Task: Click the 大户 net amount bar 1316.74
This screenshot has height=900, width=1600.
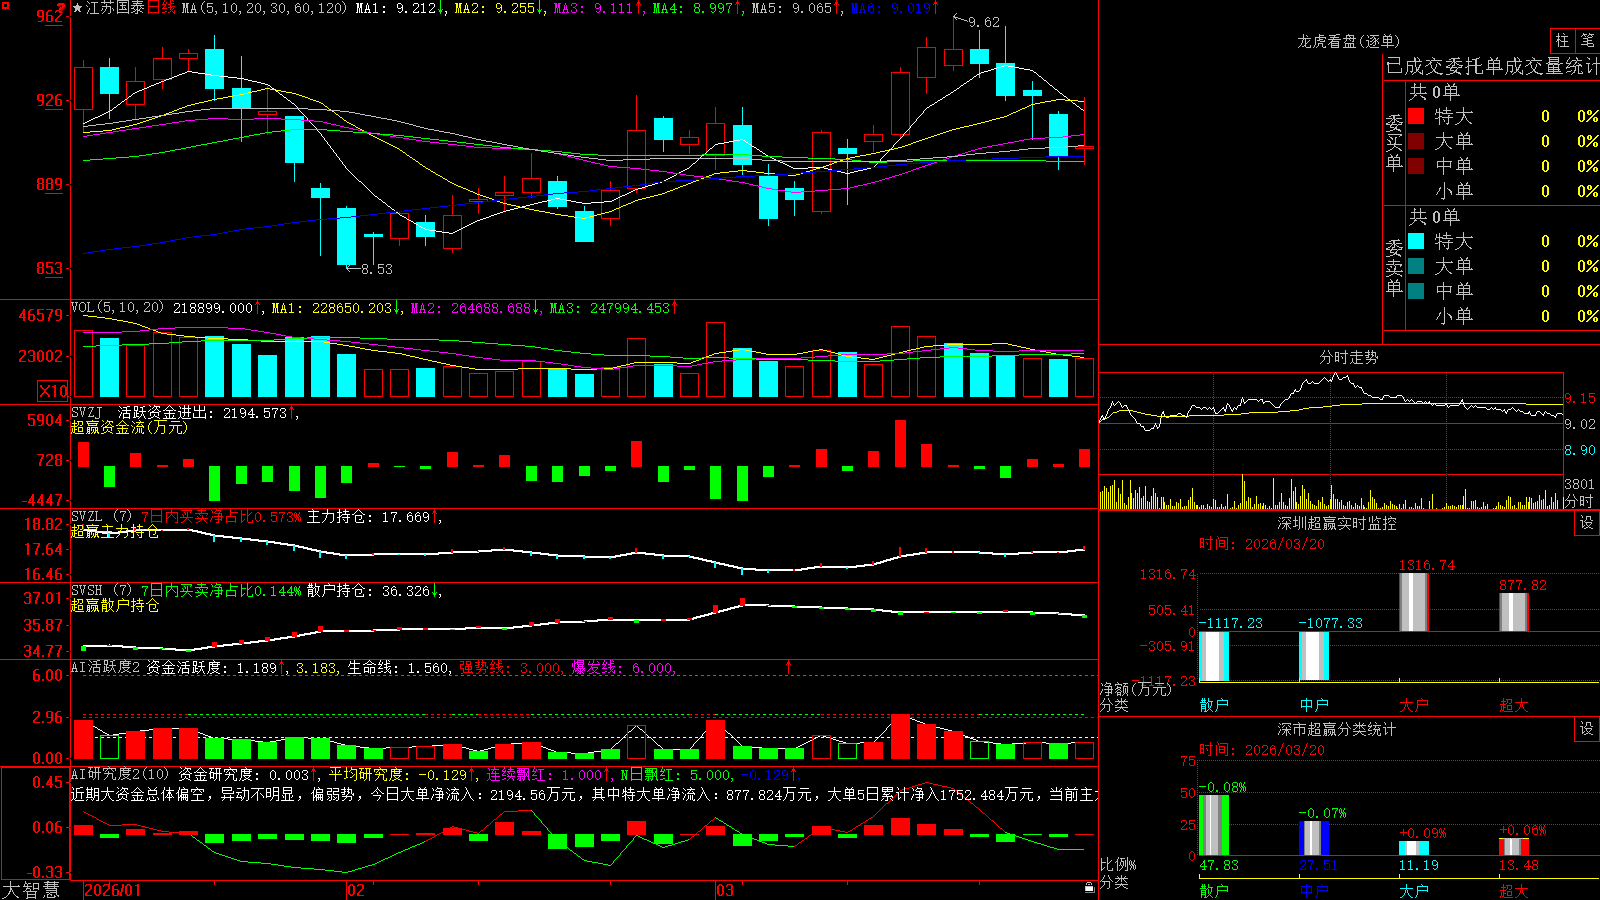Action: point(1414,602)
